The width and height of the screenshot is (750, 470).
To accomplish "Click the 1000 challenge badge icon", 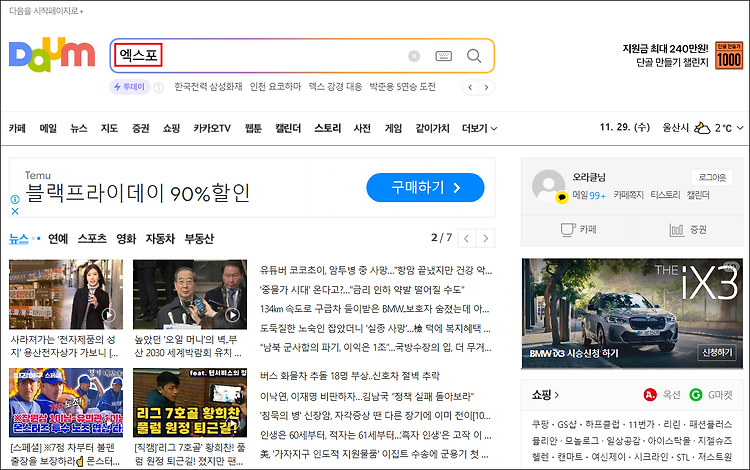I will [x=729, y=55].
